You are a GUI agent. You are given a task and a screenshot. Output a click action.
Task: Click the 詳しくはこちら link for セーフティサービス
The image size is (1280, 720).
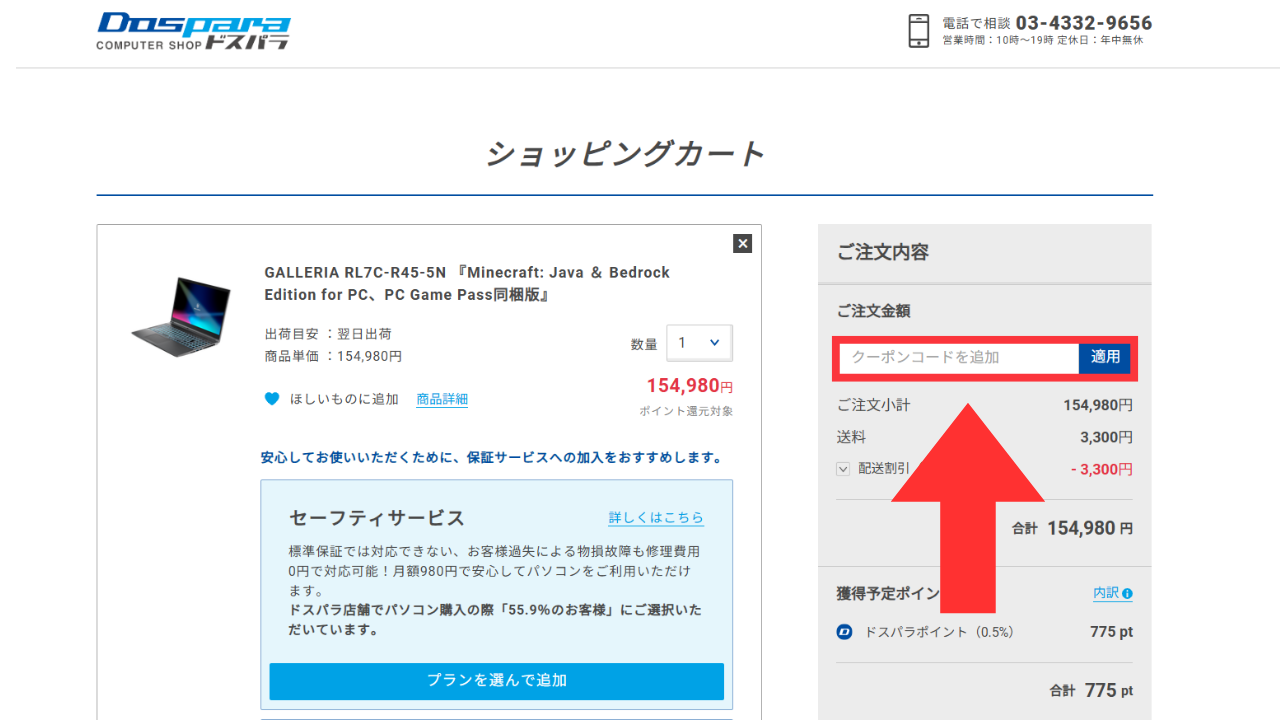pyautogui.click(x=656, y=518)
